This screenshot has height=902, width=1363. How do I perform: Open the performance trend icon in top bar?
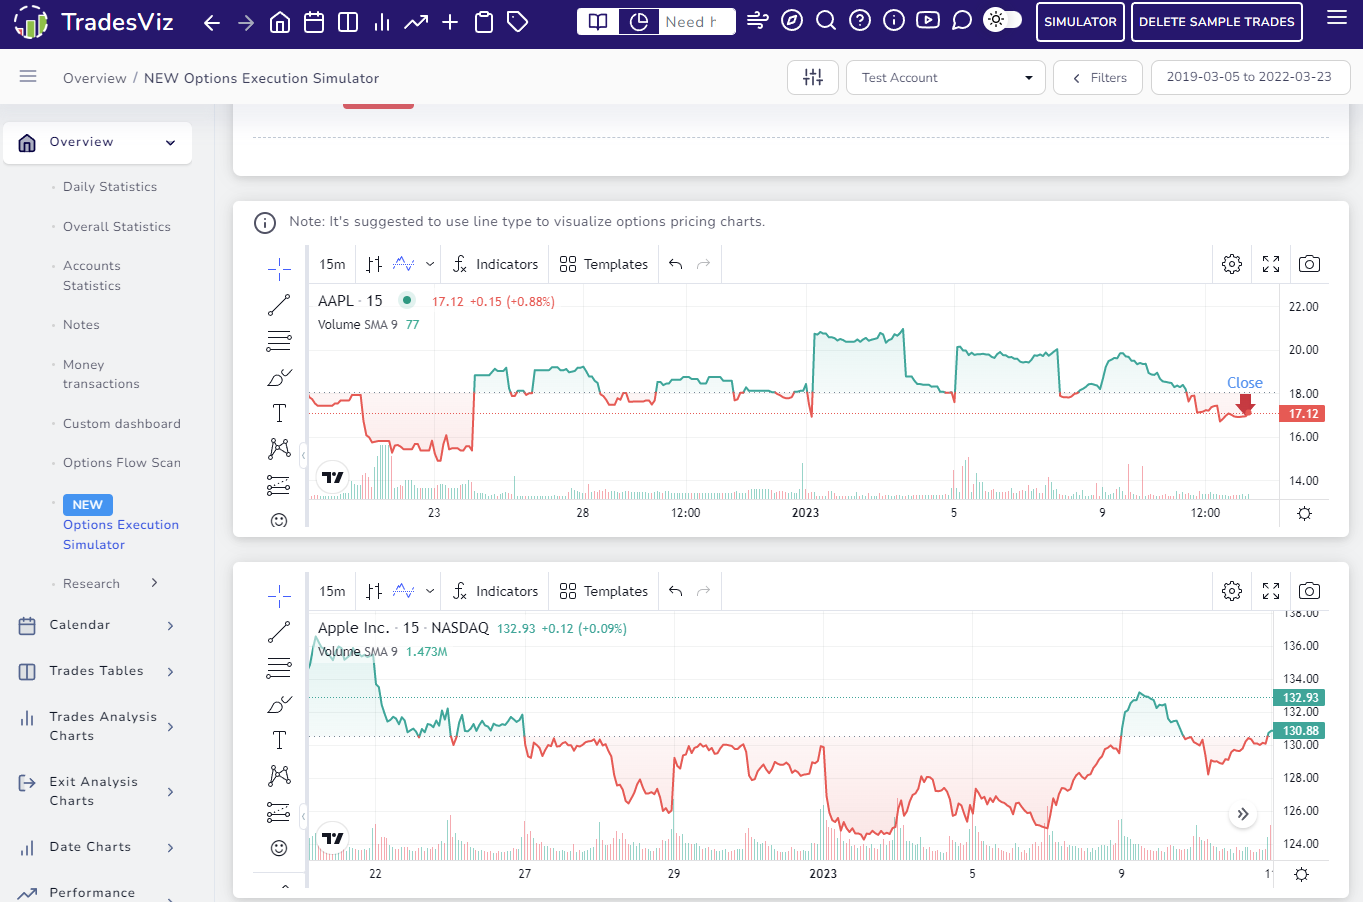coord(416,22)
